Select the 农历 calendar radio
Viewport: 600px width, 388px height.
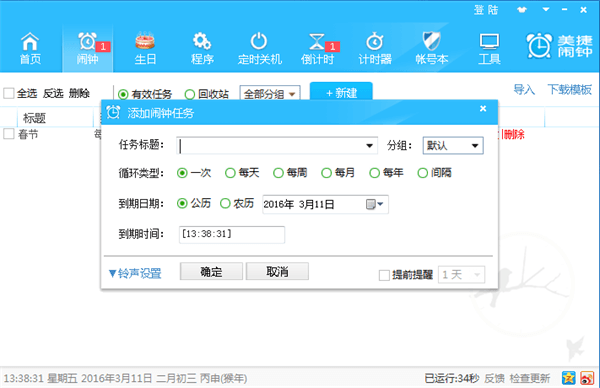pos(225,203)
